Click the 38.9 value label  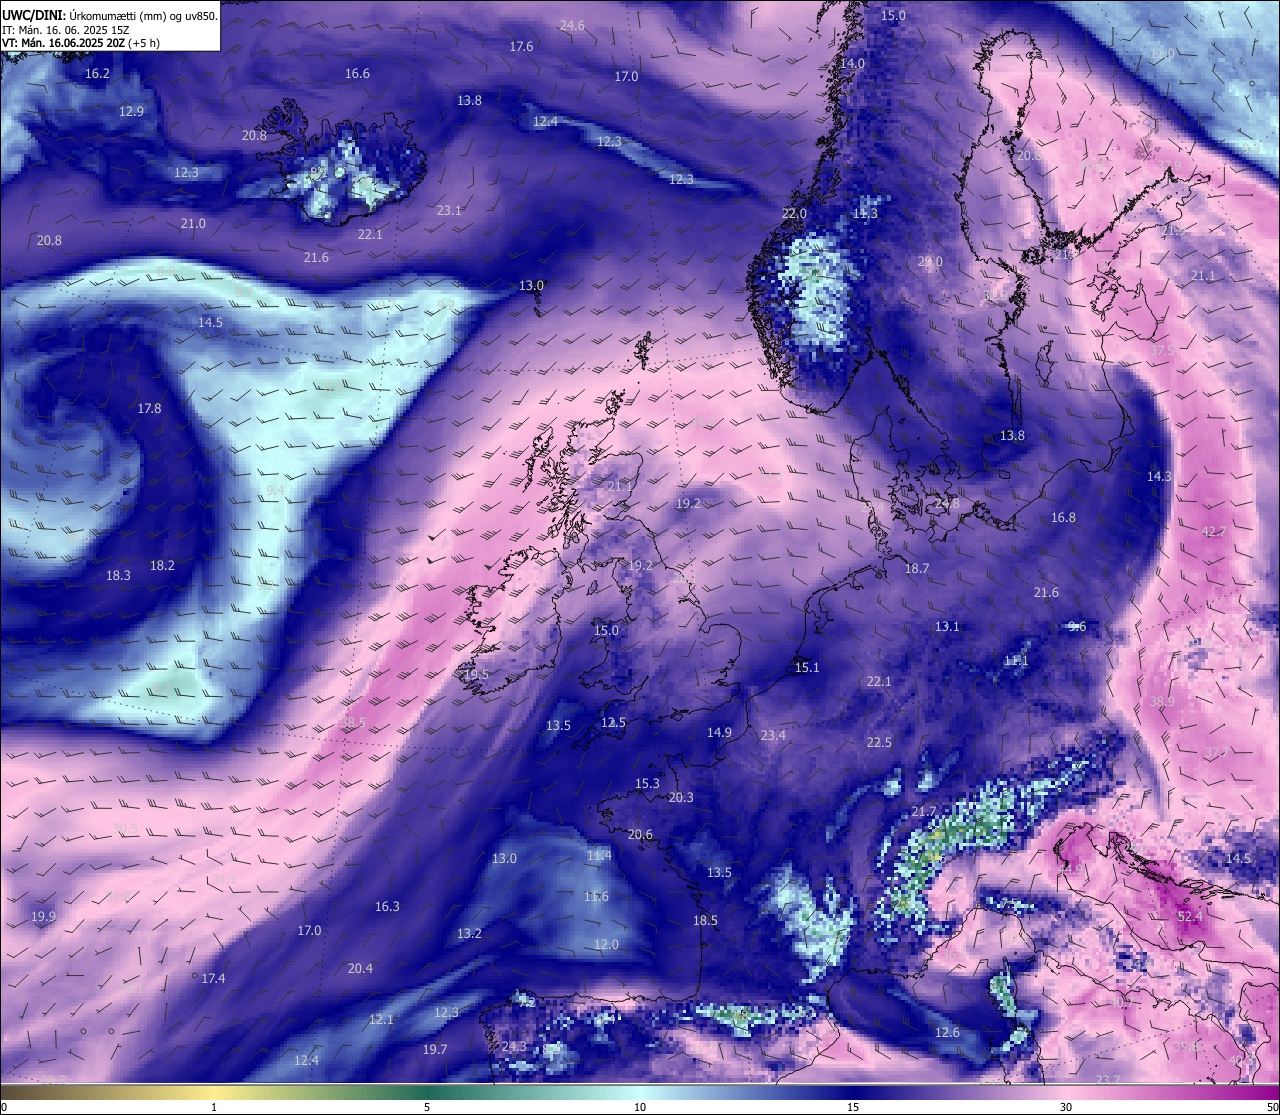click(x=1161, y=702)
